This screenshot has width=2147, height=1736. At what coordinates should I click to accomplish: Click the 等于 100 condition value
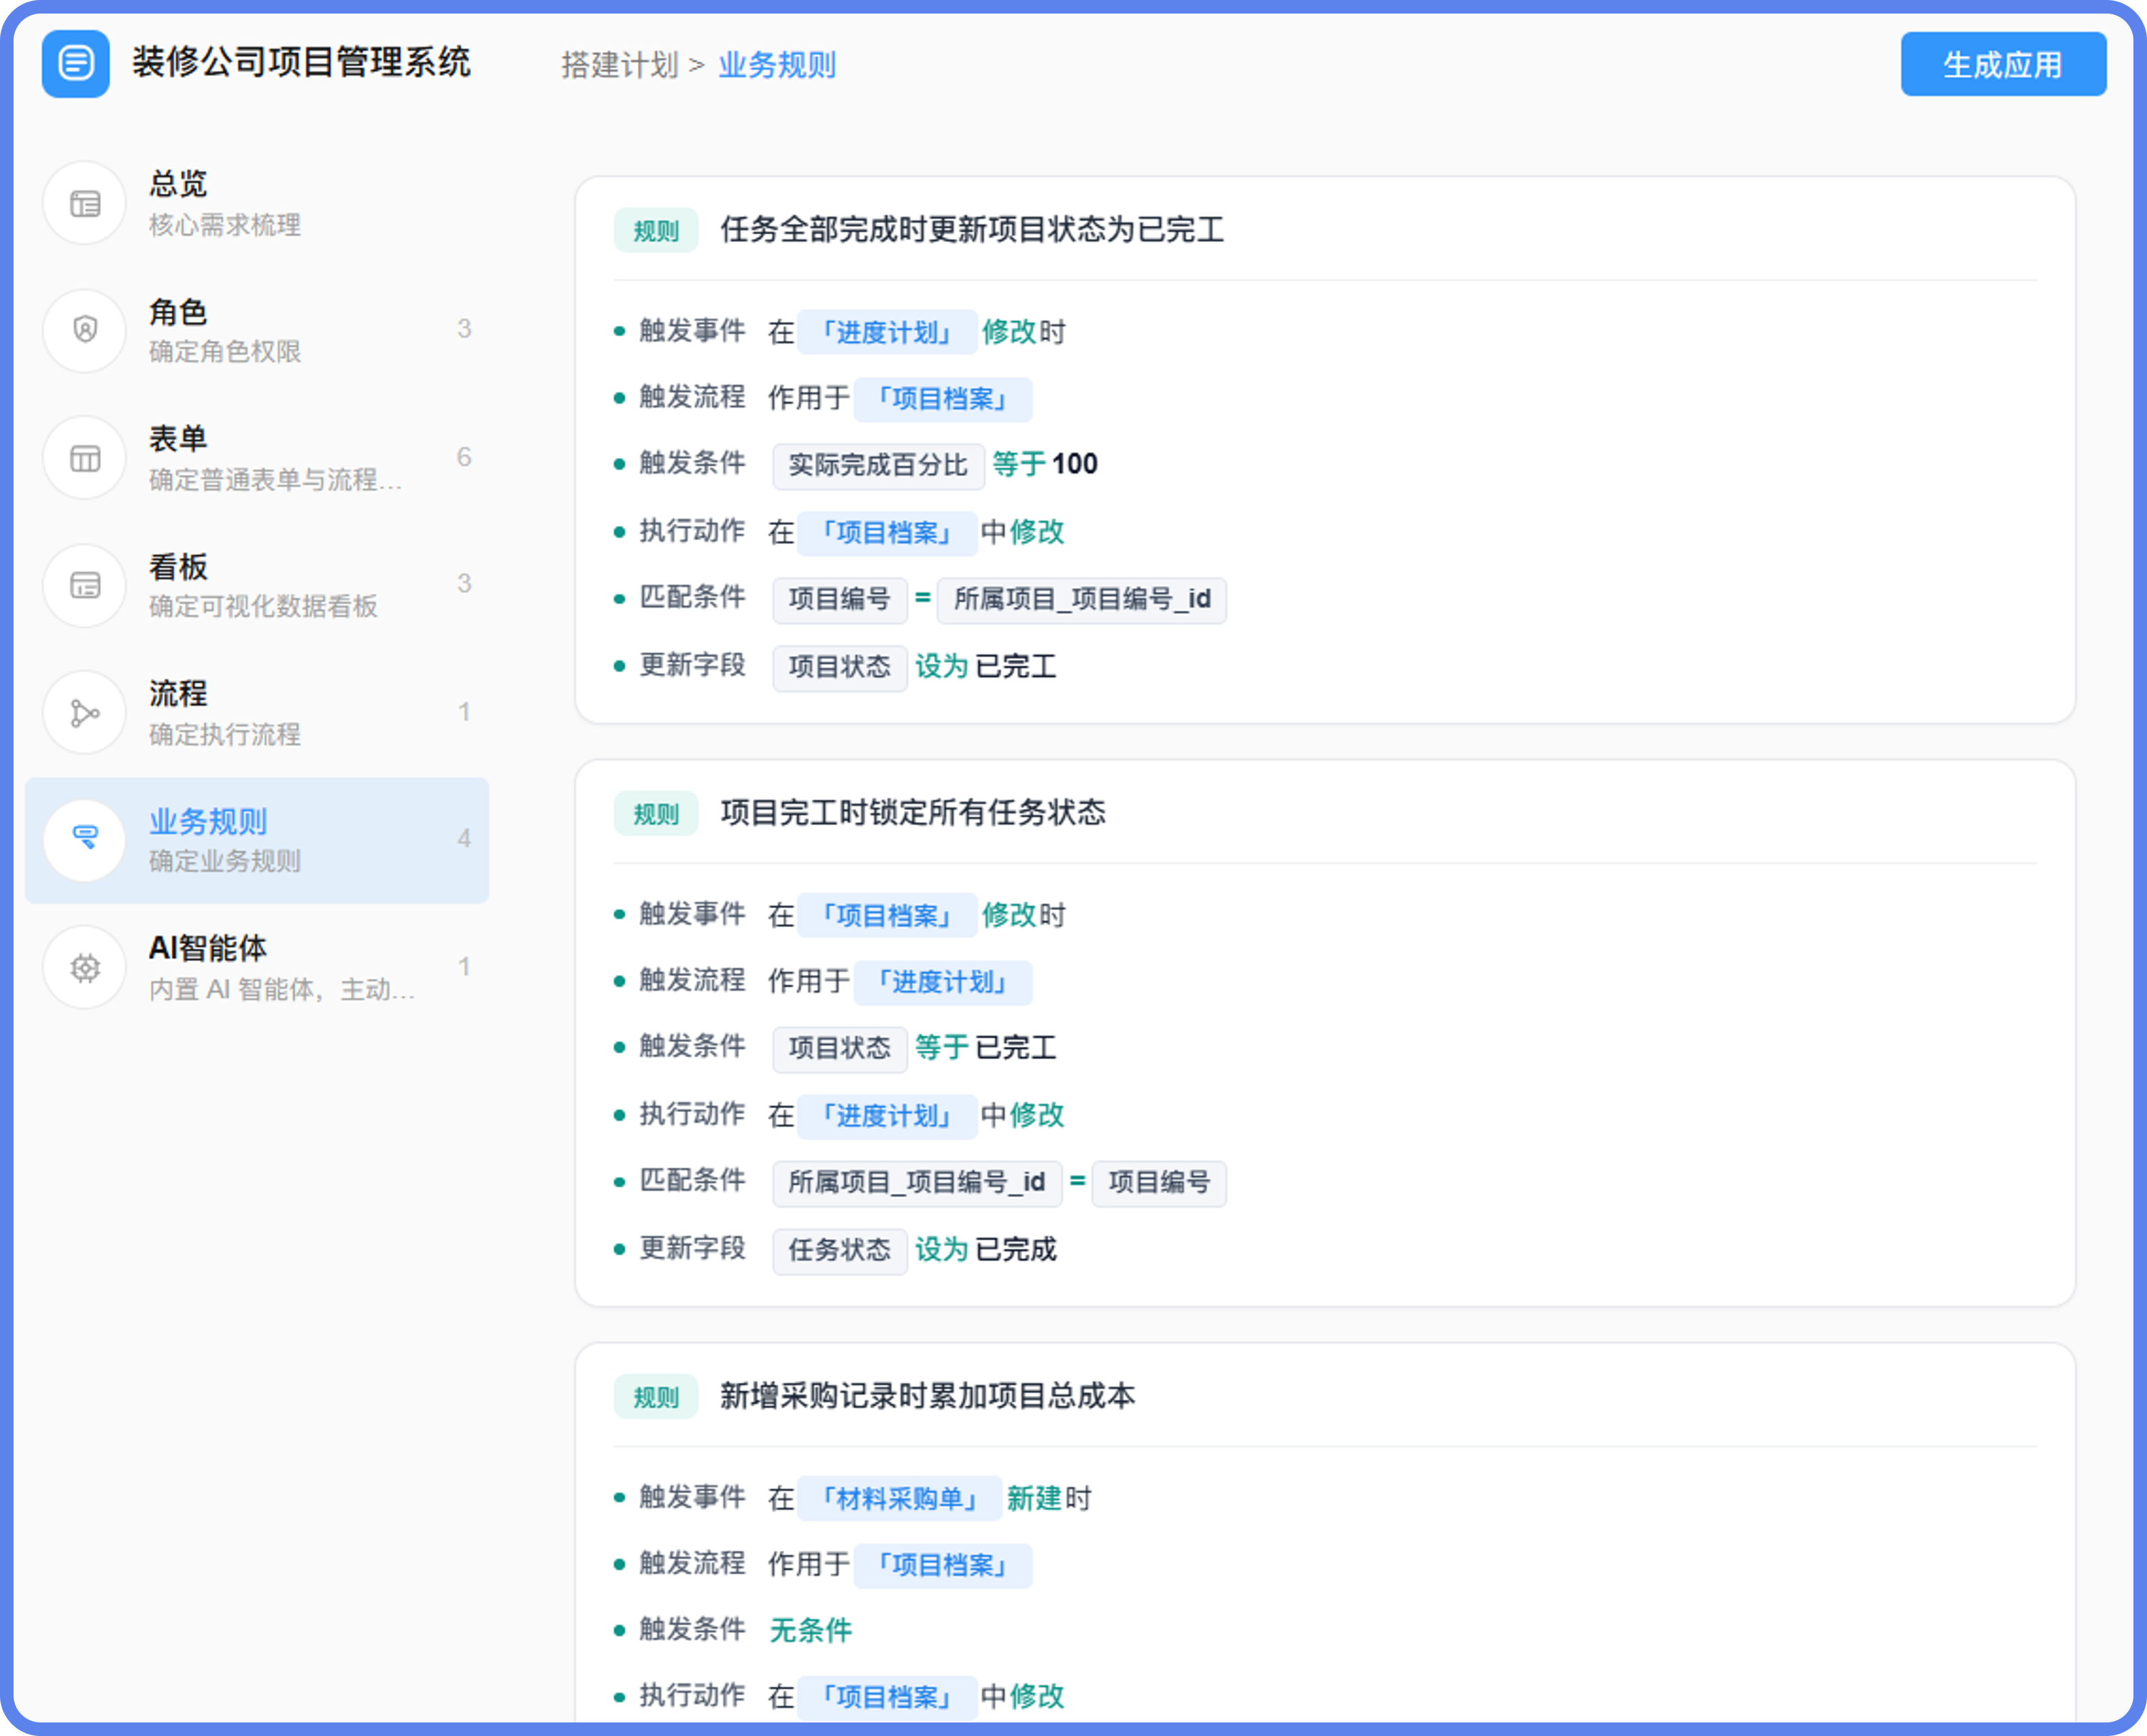[1045, 464]
